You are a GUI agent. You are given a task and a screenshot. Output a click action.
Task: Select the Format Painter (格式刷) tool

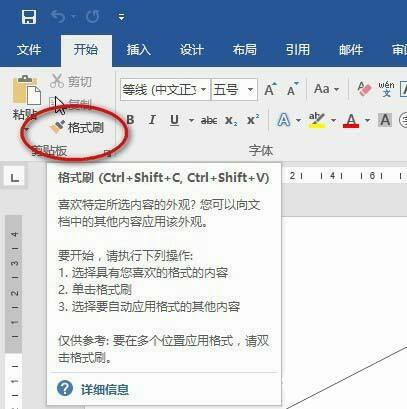pyautogui.click(x=77, y=128)
